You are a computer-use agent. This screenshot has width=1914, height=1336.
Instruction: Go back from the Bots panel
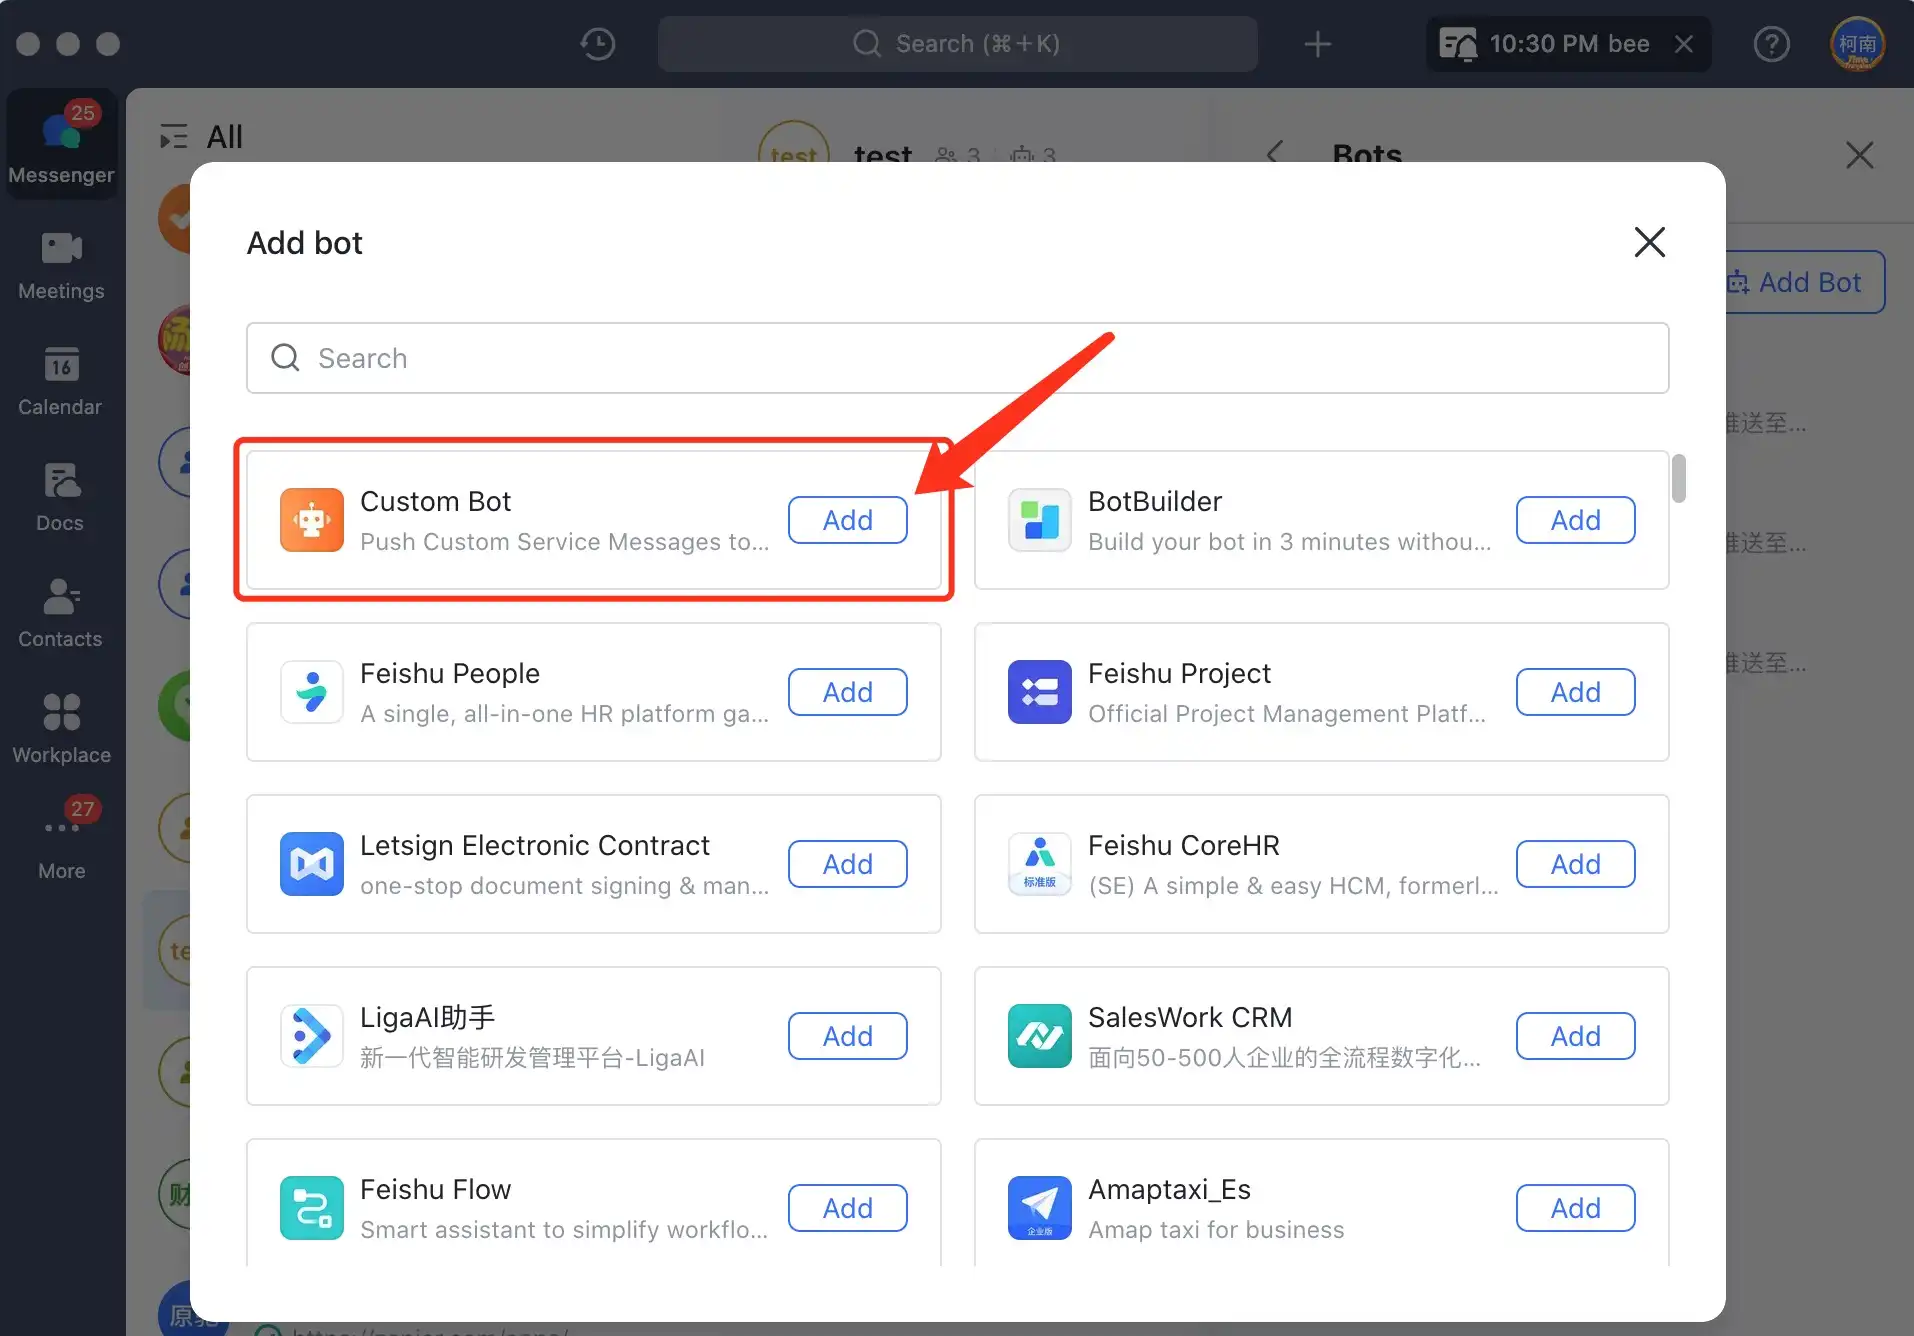[x=1274, y=155]
